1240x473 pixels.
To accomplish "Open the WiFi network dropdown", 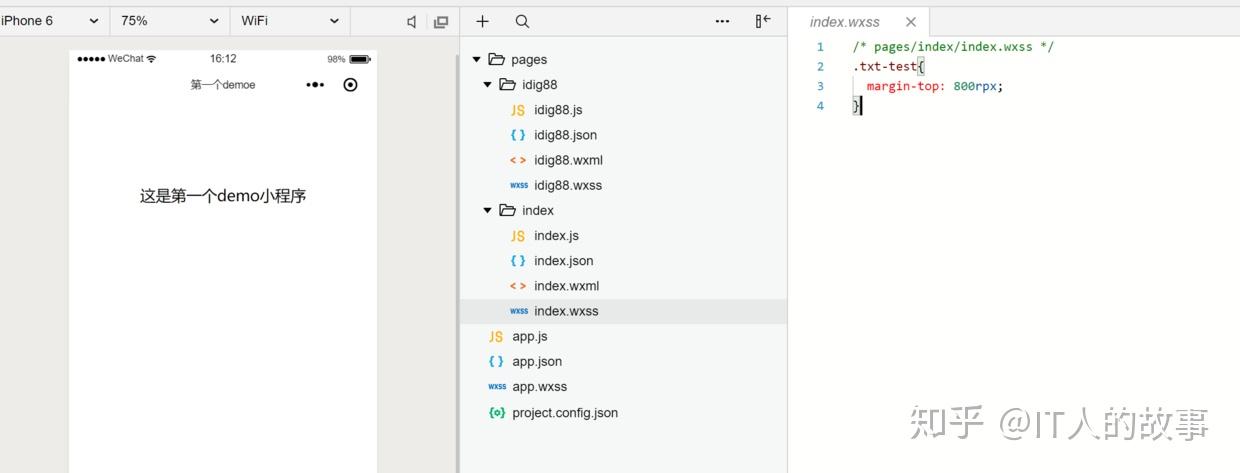I will [290, 21].
